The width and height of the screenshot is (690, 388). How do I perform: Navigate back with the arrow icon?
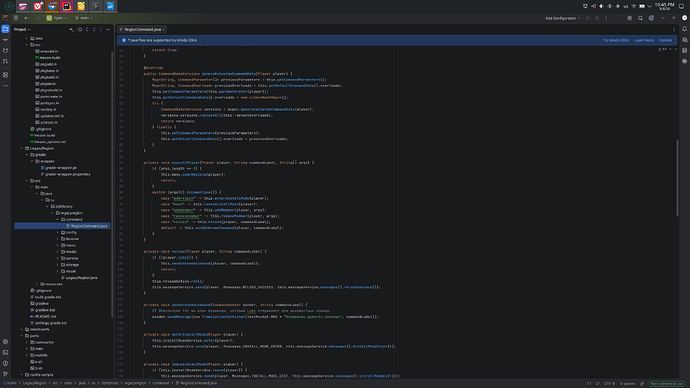pyautogui.click(x=26, y=18)
